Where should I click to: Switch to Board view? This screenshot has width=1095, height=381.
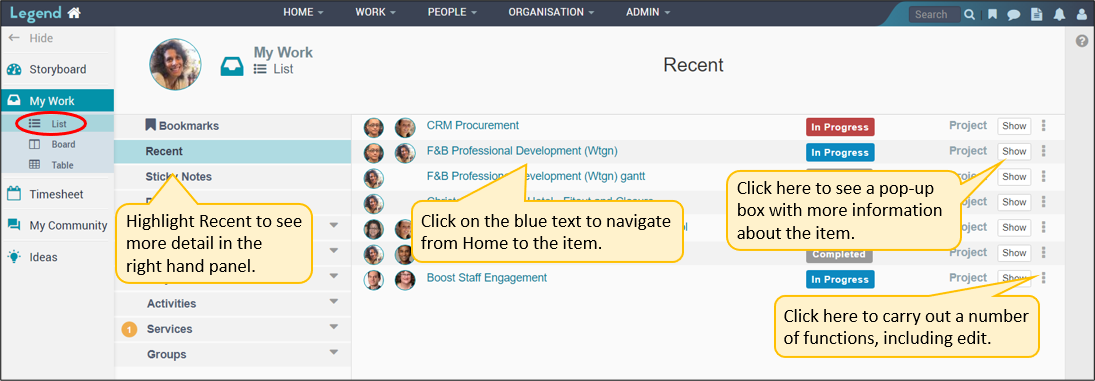[57, 144]
